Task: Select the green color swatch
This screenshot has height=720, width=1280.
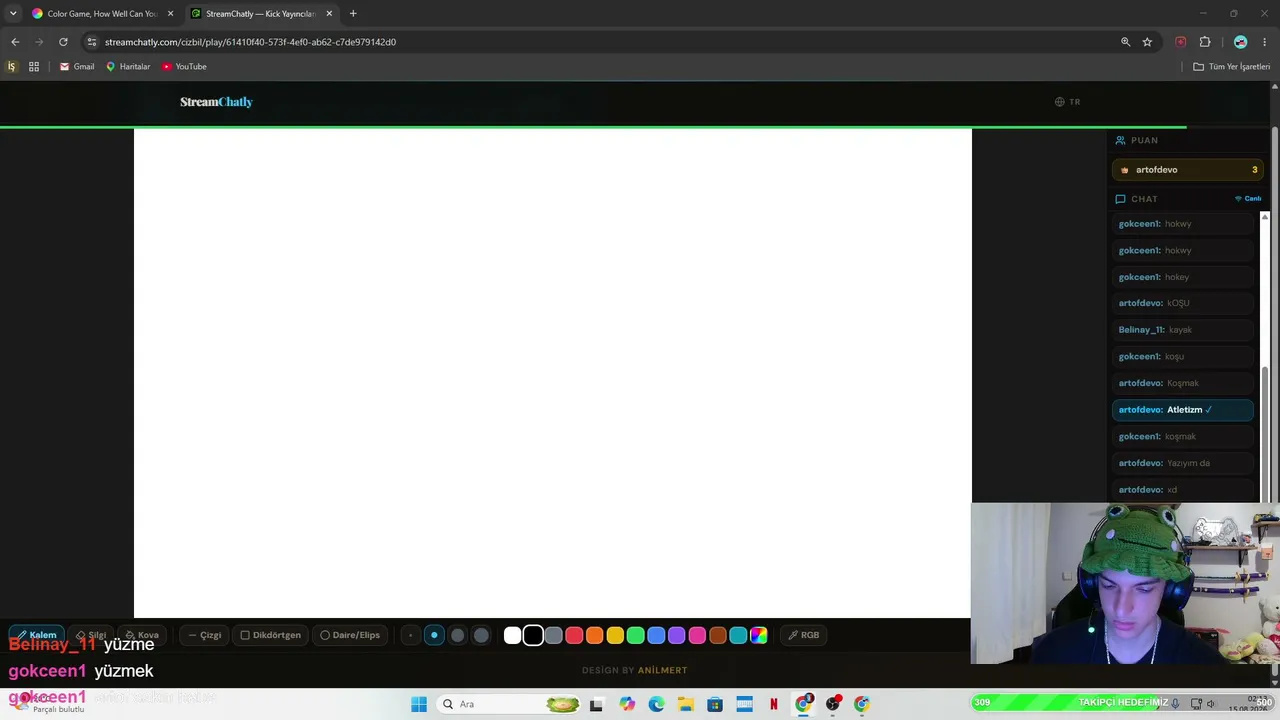Action: 636,635
